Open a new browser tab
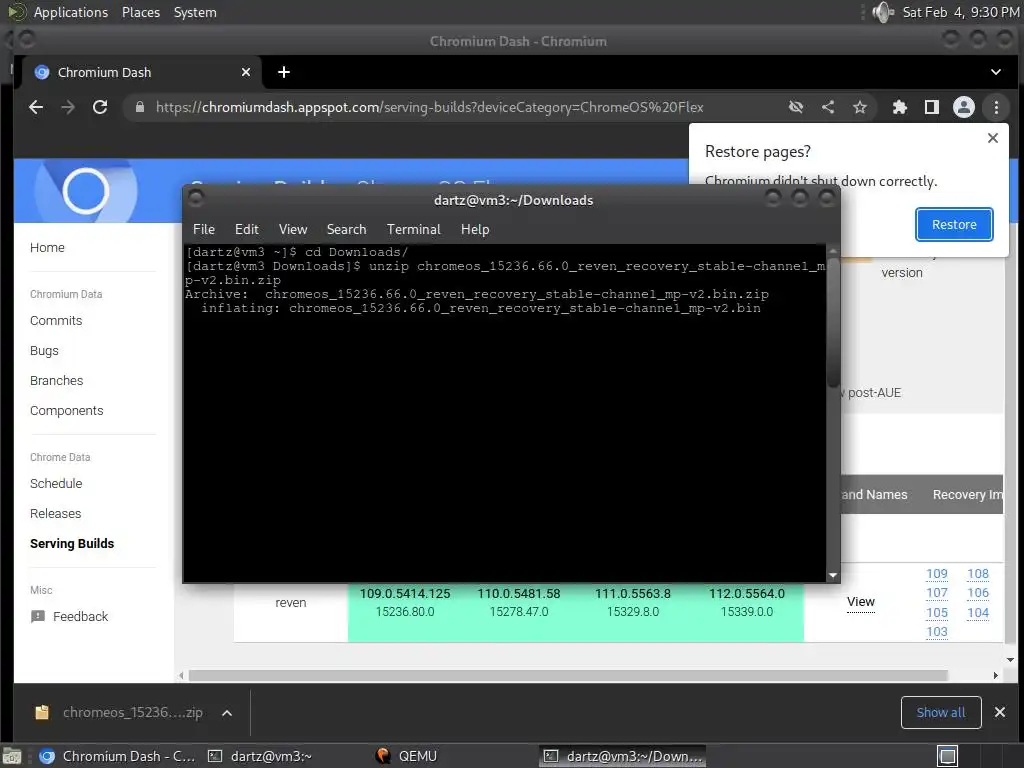 283,72
